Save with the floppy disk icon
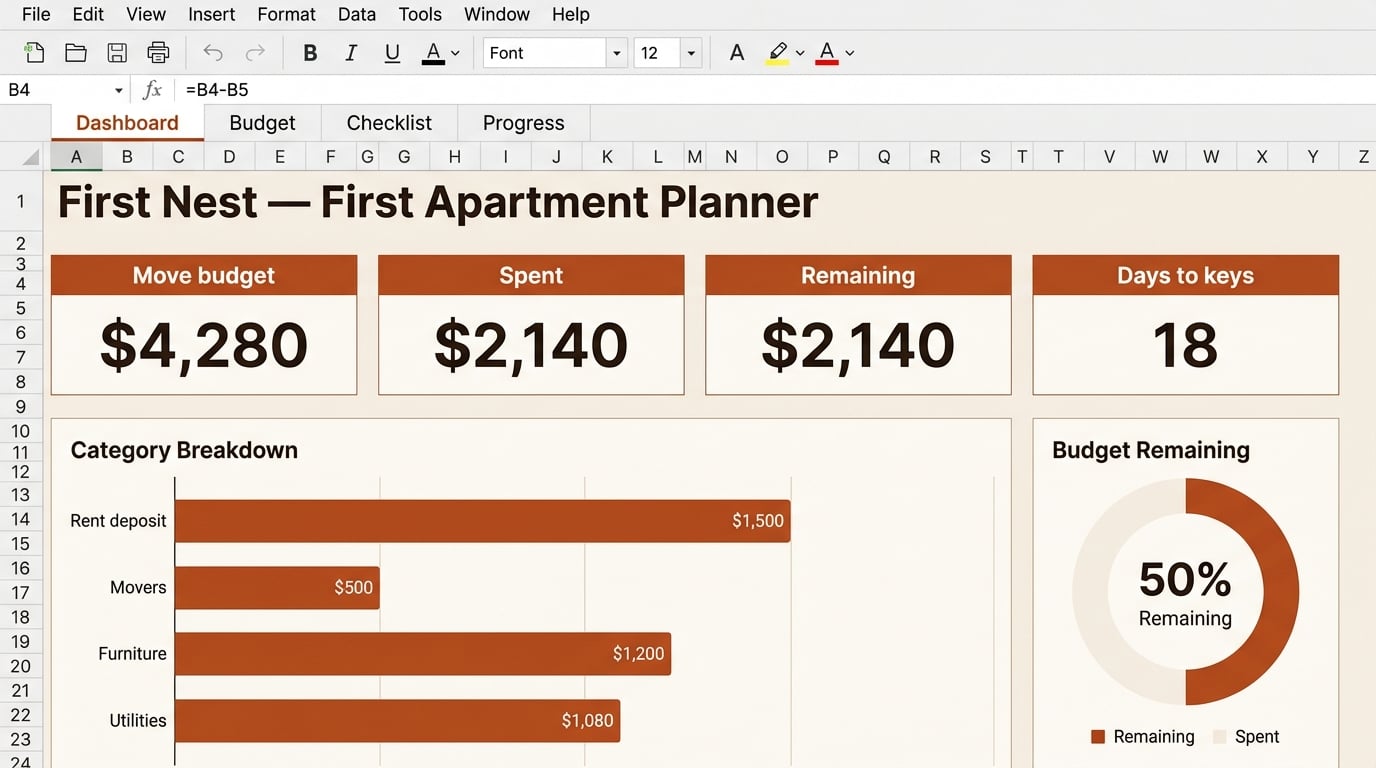The height and width of the screenshot is (768, 1376). point(117,53)
